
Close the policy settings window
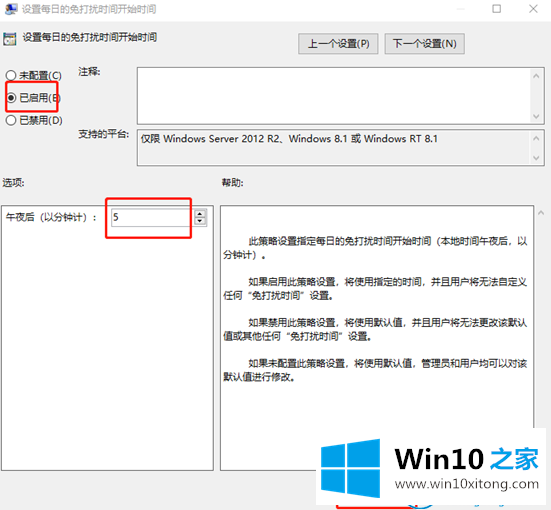coord(533,9)
